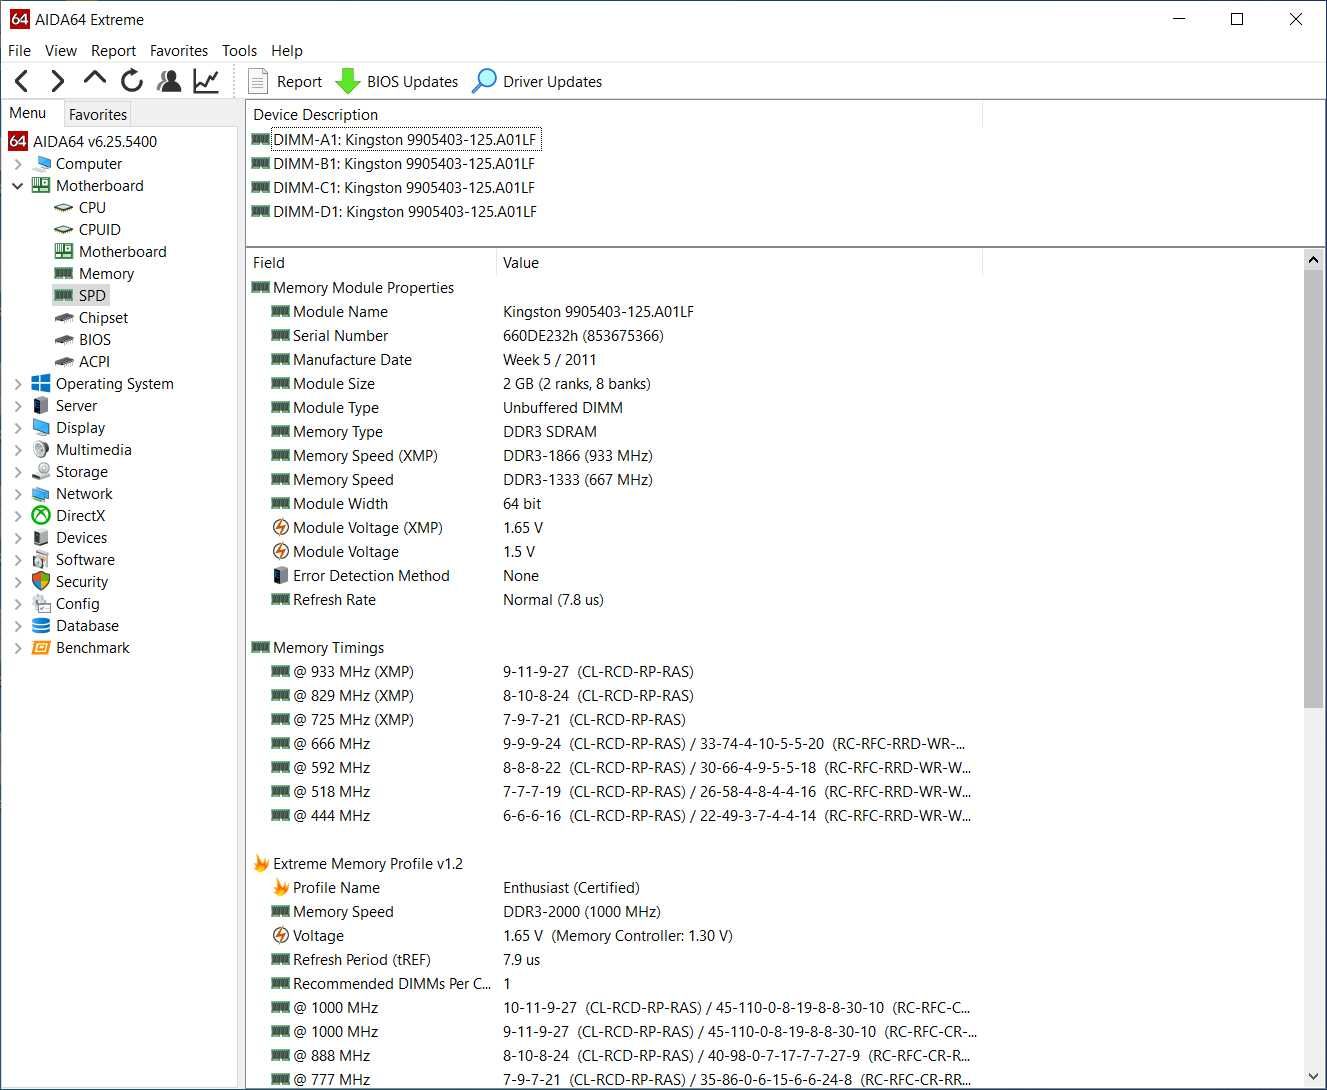Viewport: 1327px width, 1090px height.
Task: Click the Security shield icon
Action: pyautogui.click(x=41, y=582)
